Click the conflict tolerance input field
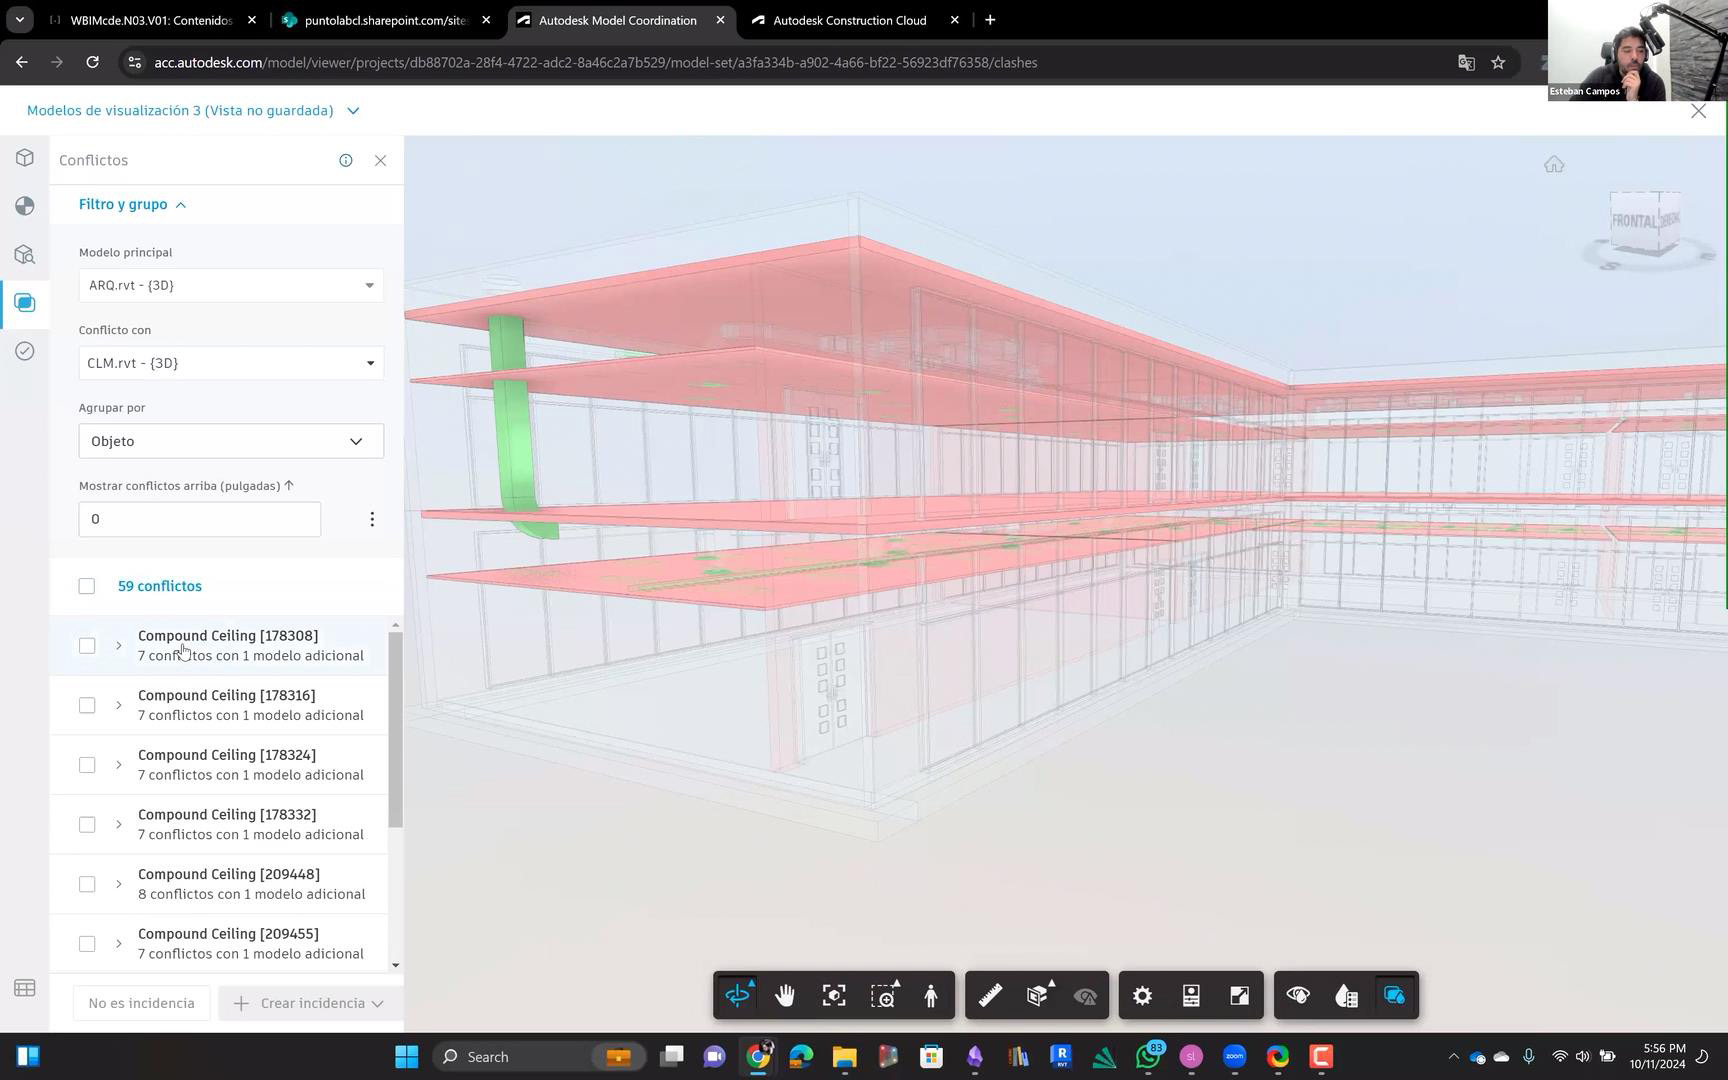Screen dimensions: 1728x1080 (x=200, y=520)
